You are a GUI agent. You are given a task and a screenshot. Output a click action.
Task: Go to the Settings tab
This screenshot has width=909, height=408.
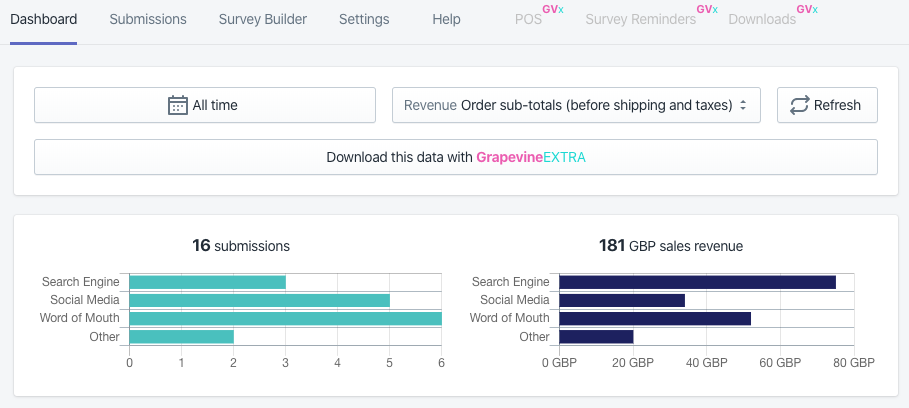coord(364,19)
